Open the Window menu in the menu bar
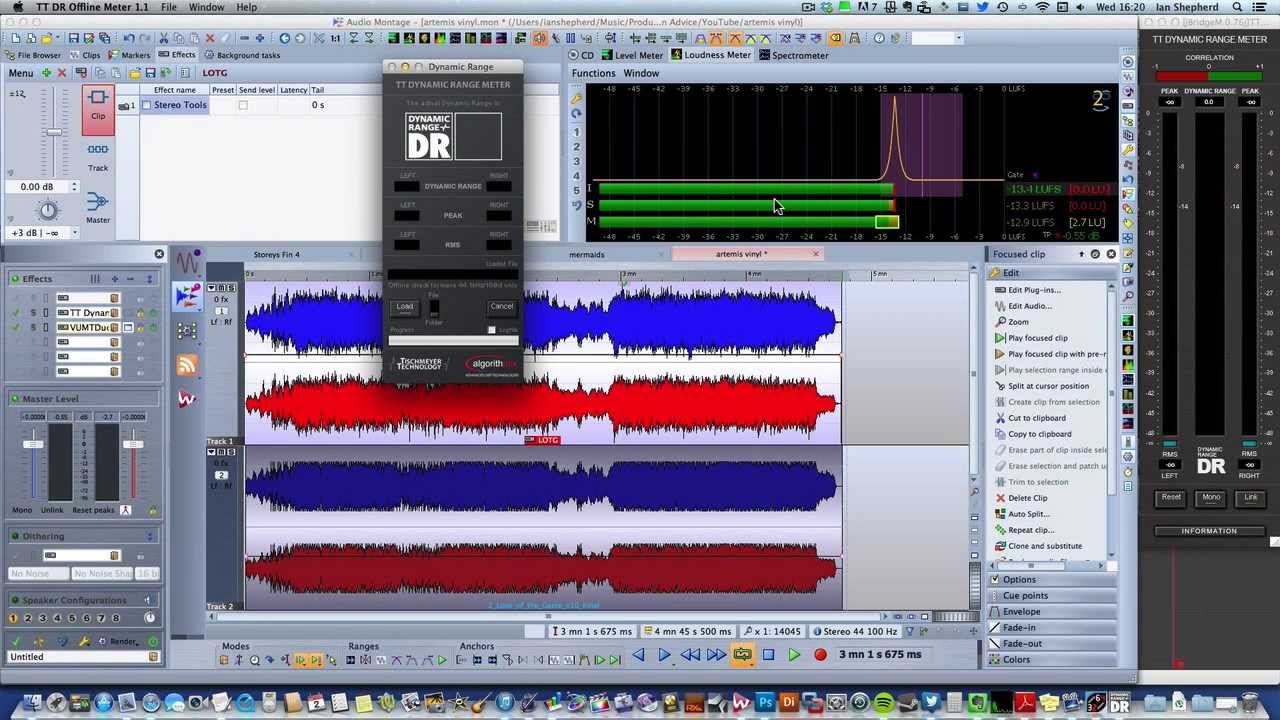Viewport: 1280px width, 720px height. pyautogui.click(x=206, y=7)
